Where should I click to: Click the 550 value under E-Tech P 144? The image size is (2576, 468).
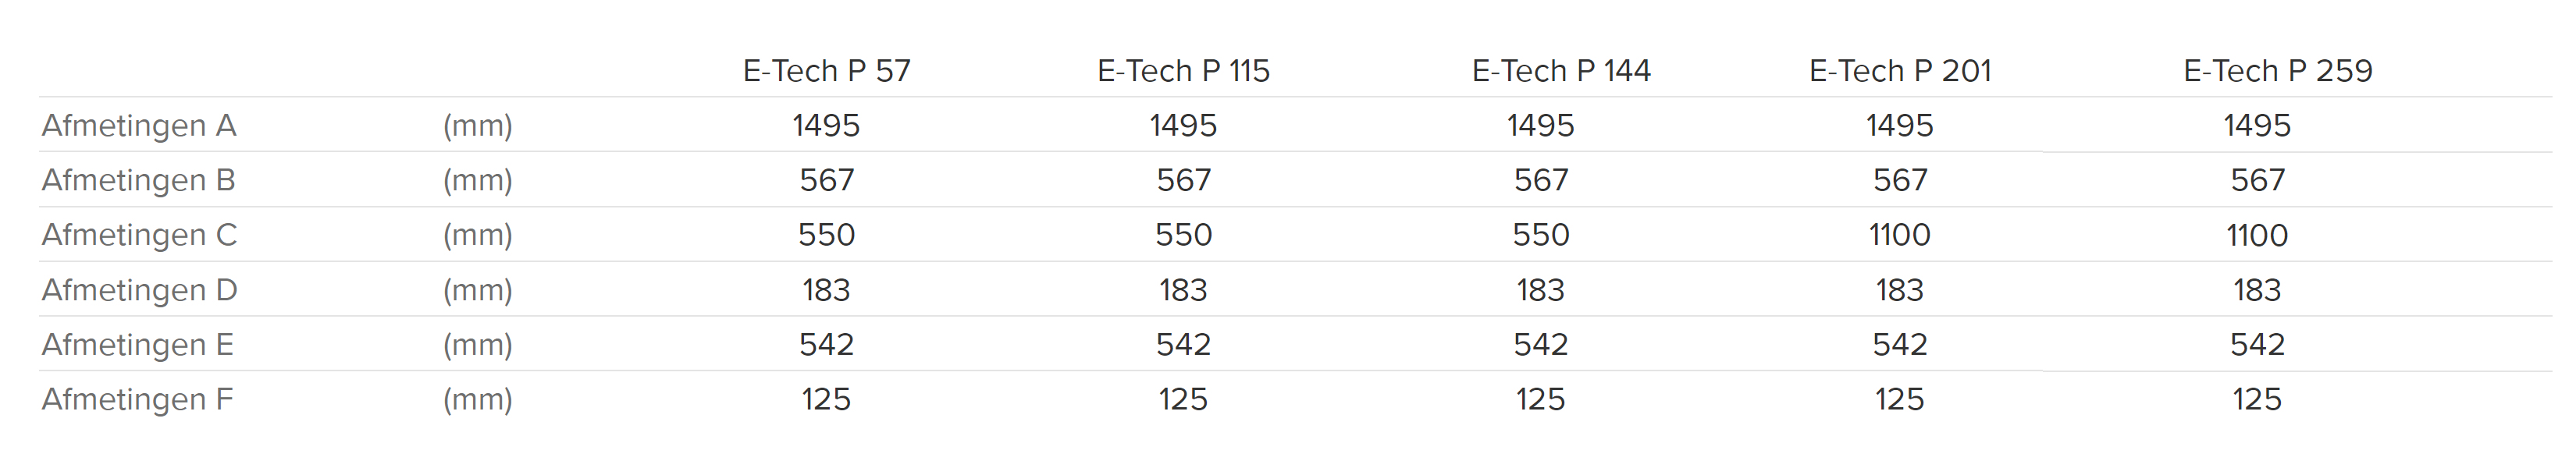1541,235
